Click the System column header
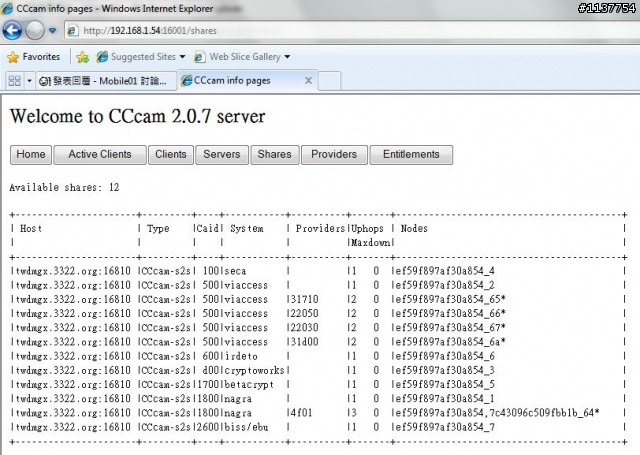Viewport: 640px width, 455px height. pos(247,229)
